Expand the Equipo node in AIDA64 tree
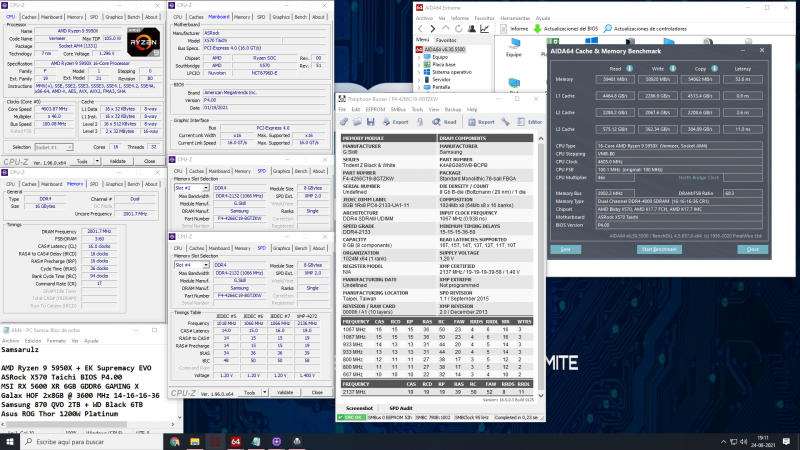The width and height of the screenshot is (800, 450). pyautogui.click(x=419, y=57)
